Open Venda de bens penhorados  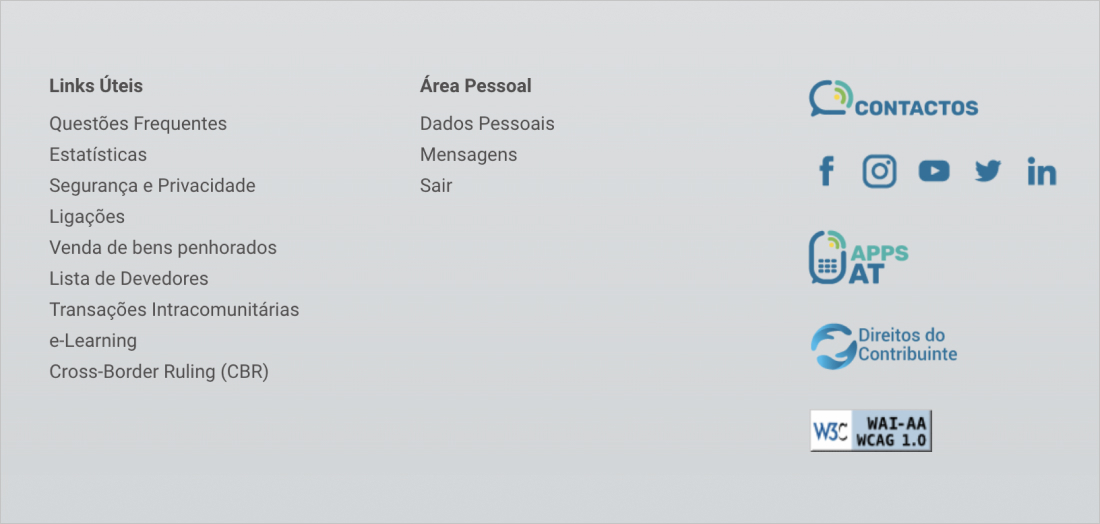163,248
